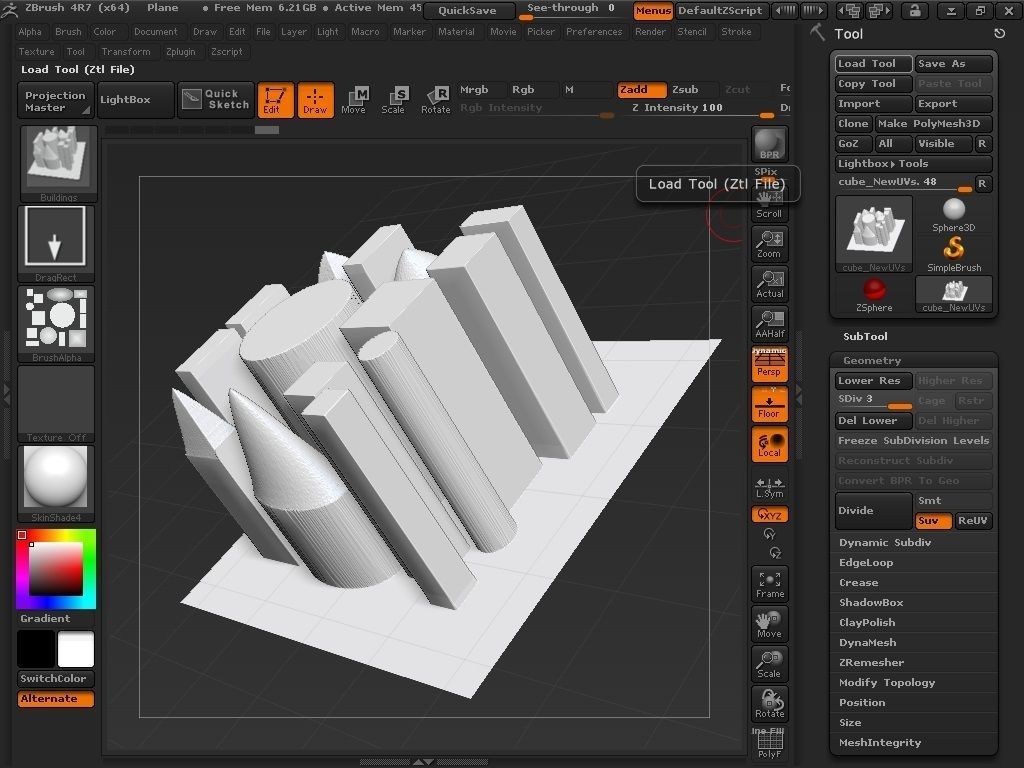Open the BrushAlpha selector
1024x768 pixels.
pyautogui.click(x=56, y=324)
